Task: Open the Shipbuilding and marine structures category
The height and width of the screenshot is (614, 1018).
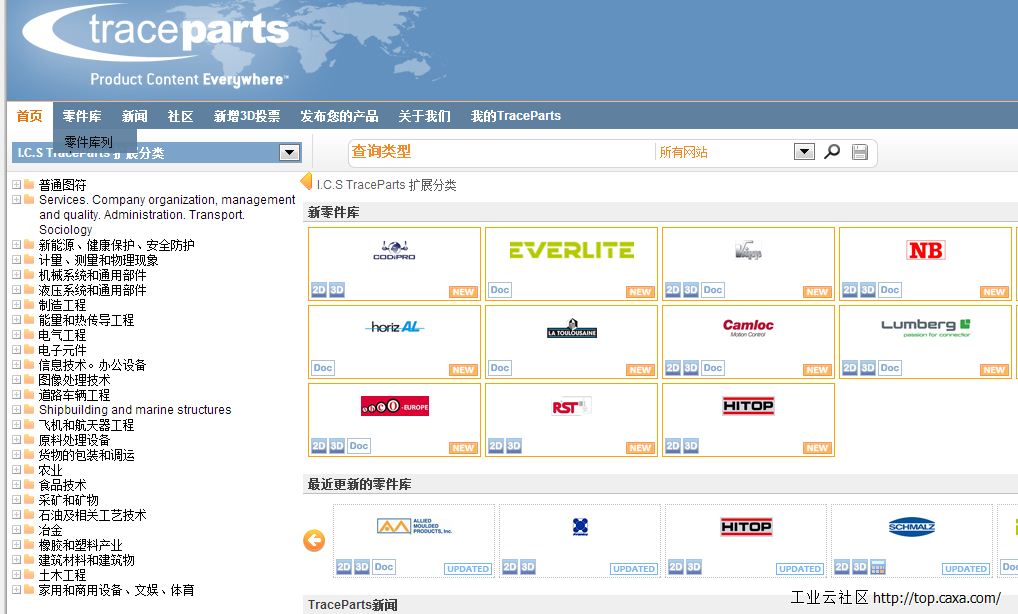Action: click(134, 410)
